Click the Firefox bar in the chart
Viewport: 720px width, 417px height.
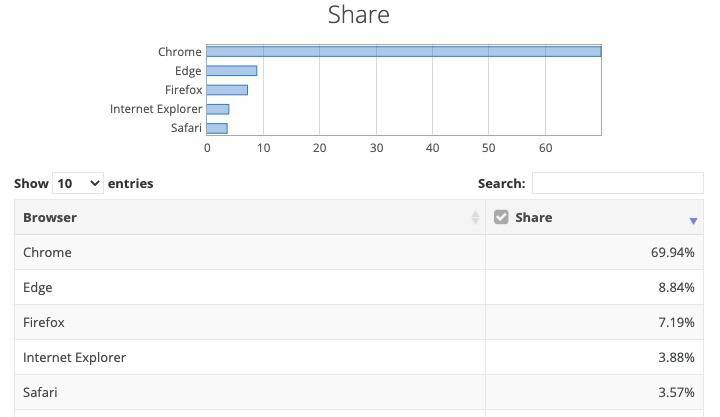pos(227,90)
